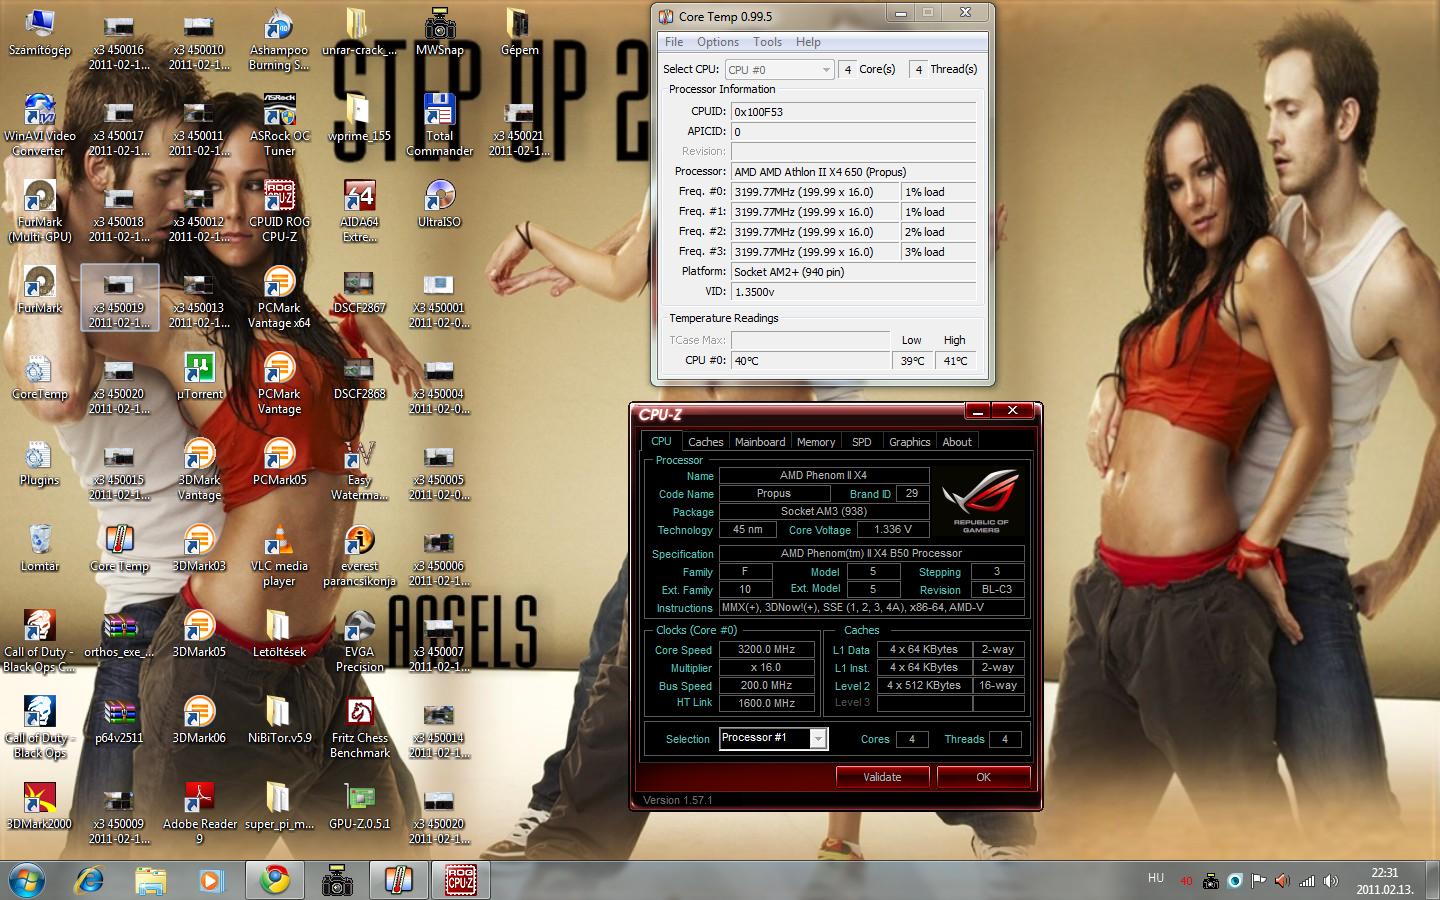Open Ashampoo Burning Studio shortcut
This screenshot has width=1440, height=900.
(279, 40)
